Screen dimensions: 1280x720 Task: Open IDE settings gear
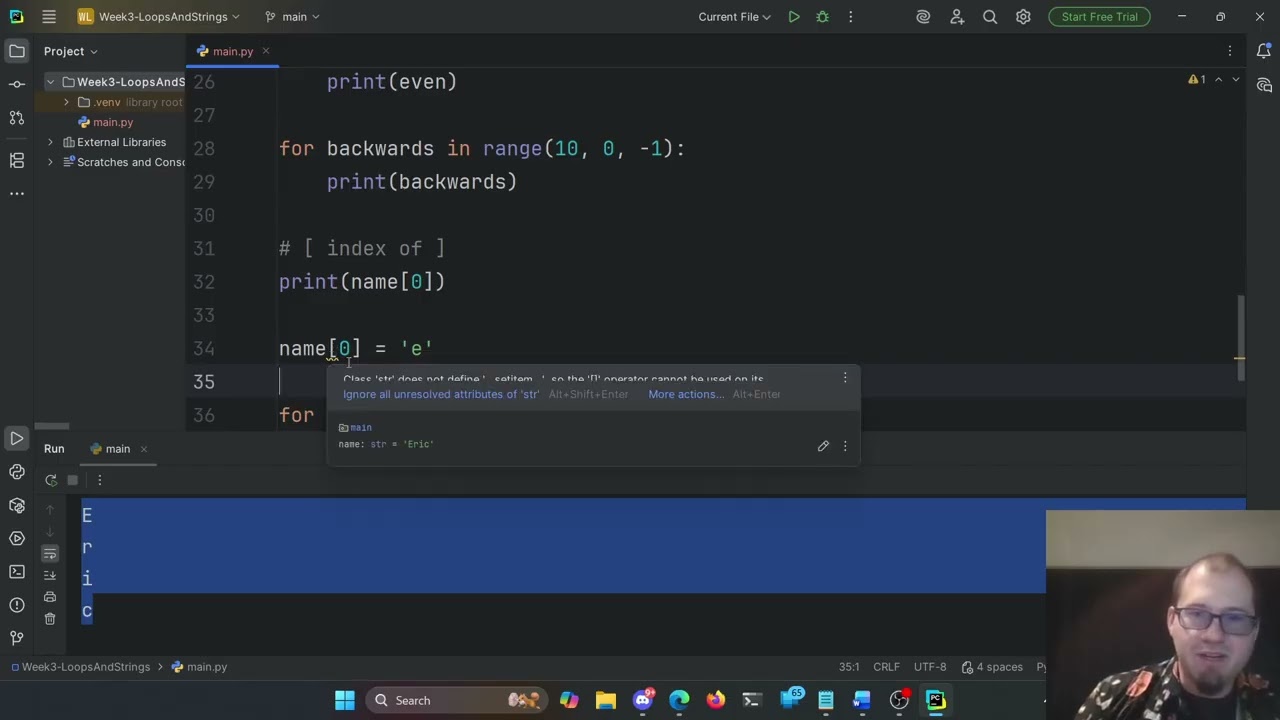[x=1023, y=17]
